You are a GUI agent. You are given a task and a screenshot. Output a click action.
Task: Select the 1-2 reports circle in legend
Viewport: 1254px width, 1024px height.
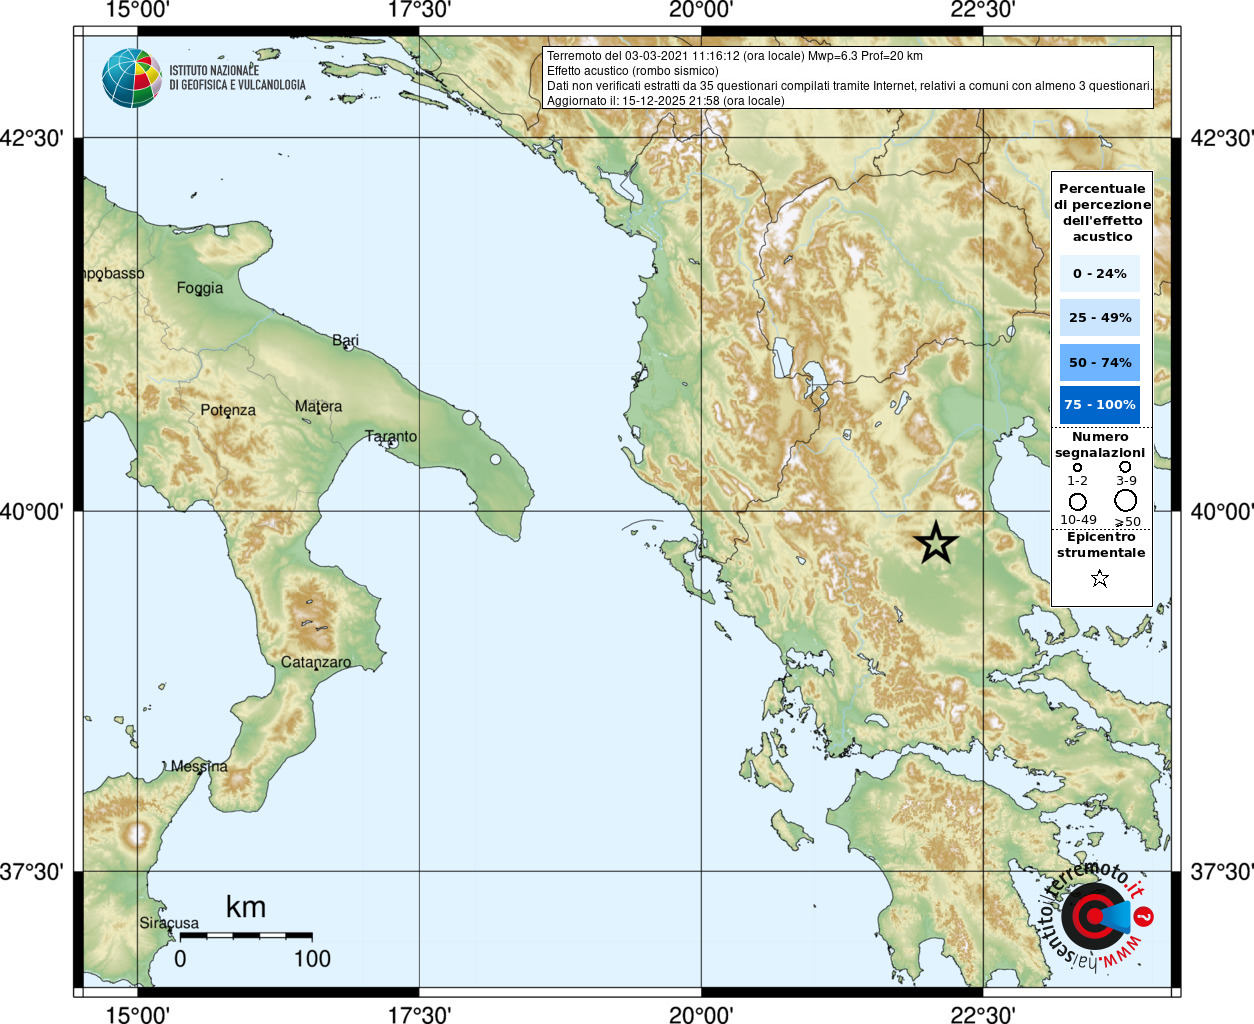[x=1077, y=467]
